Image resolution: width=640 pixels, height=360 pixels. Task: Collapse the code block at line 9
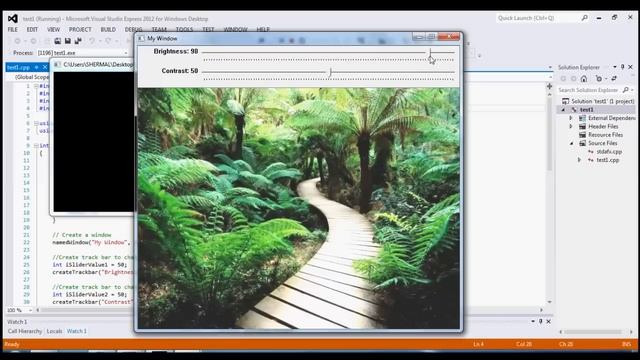pos(36,145)
